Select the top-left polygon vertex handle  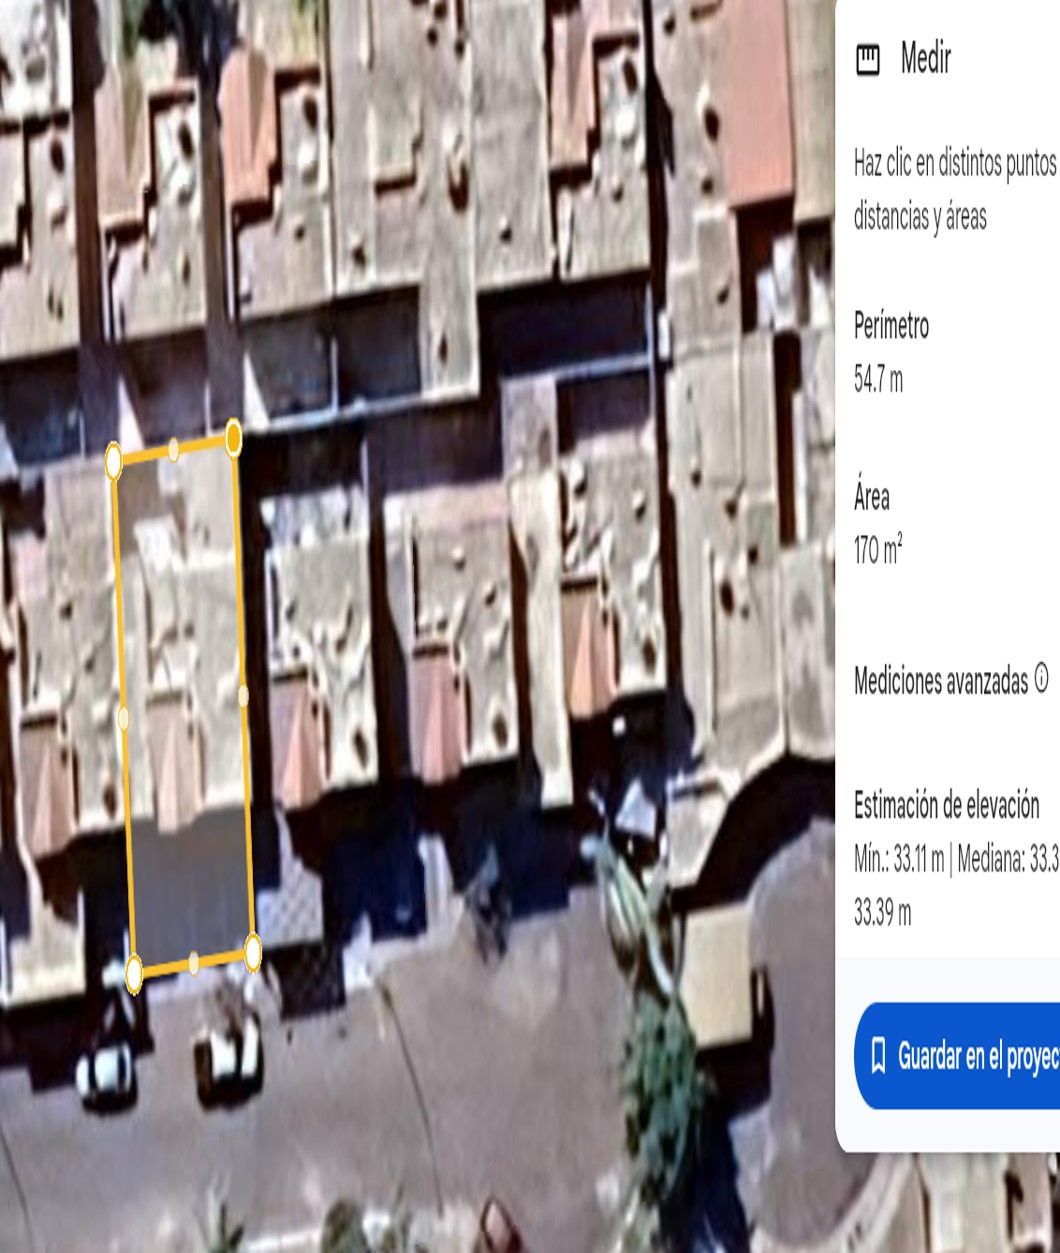(114, 461)
